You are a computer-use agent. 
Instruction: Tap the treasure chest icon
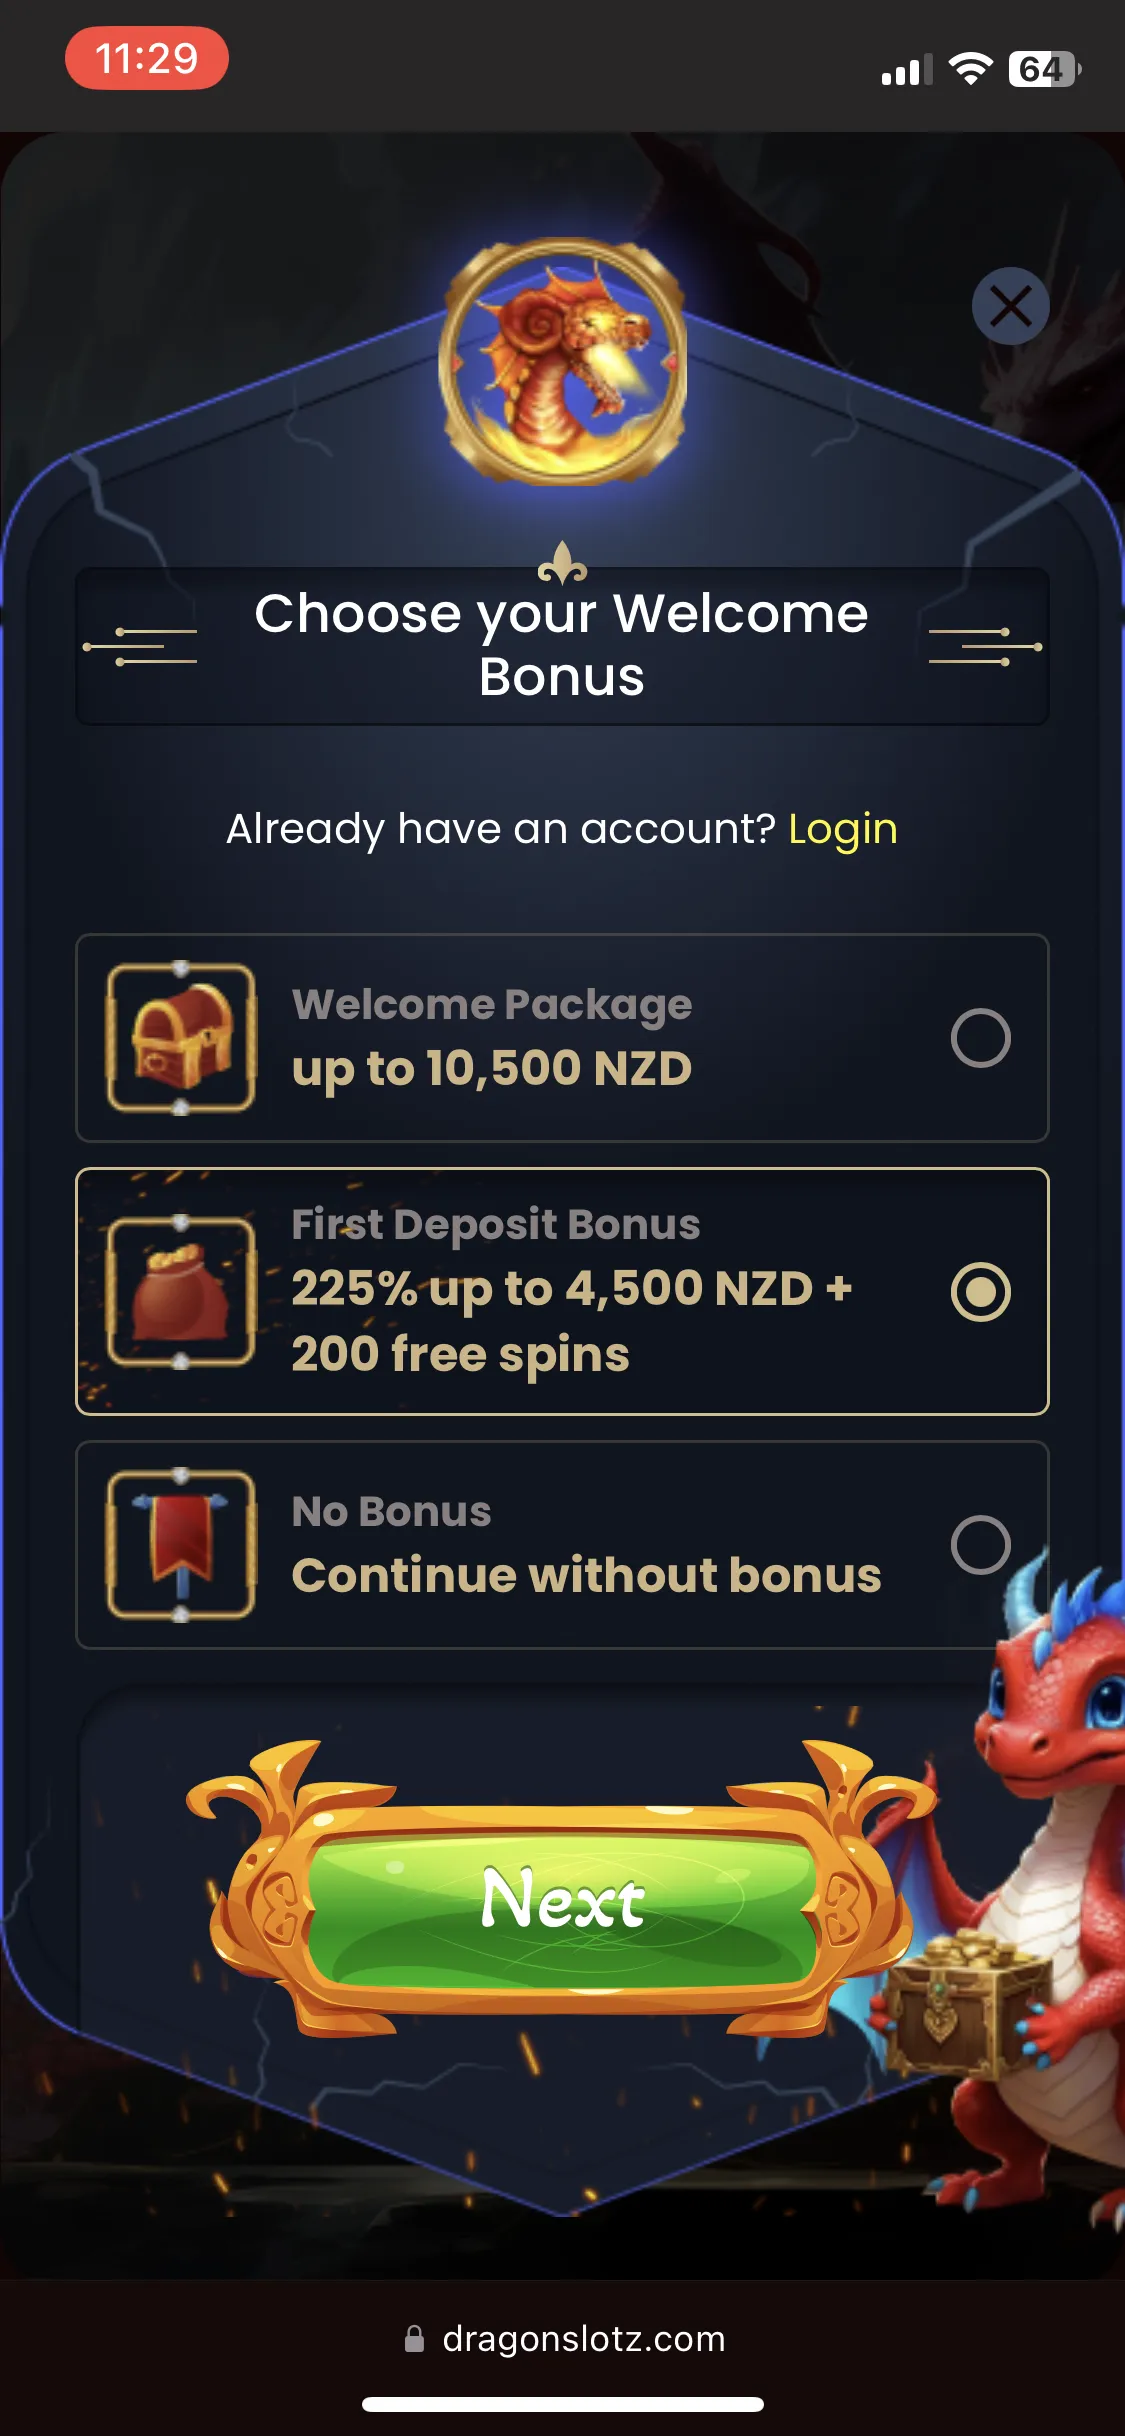click(x=181, y=1038)
